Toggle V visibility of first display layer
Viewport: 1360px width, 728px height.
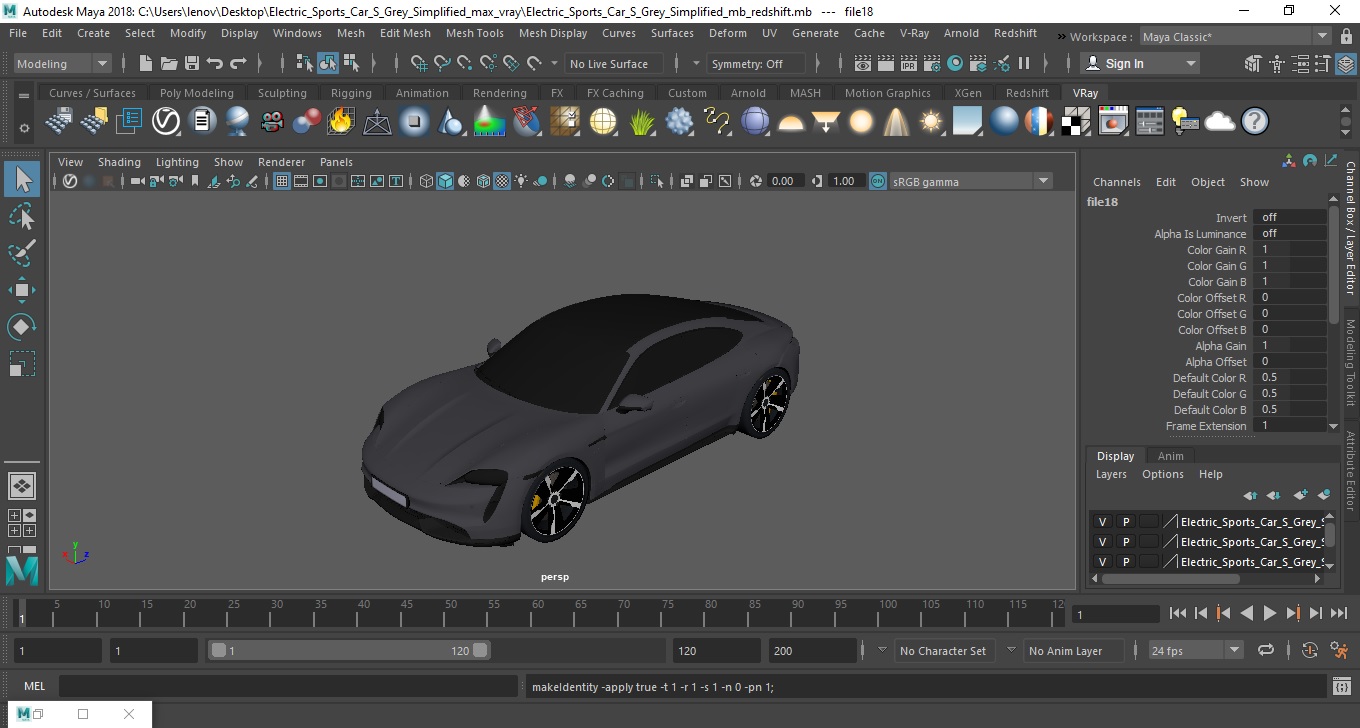coord(1102,522)
